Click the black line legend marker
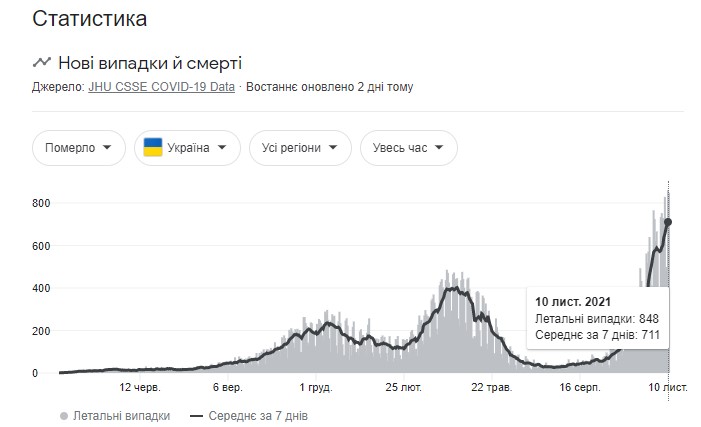The height and width of the screenshot is (427, 701). click(196, 415)
